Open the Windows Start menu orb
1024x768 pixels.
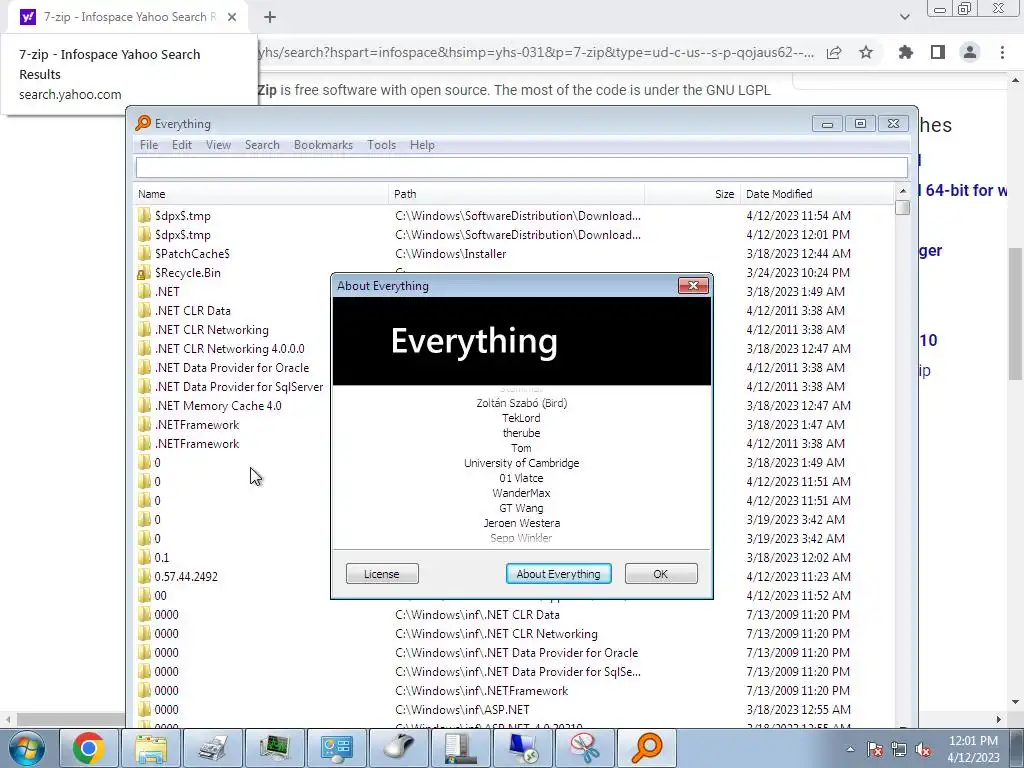[x=27, y=748]
